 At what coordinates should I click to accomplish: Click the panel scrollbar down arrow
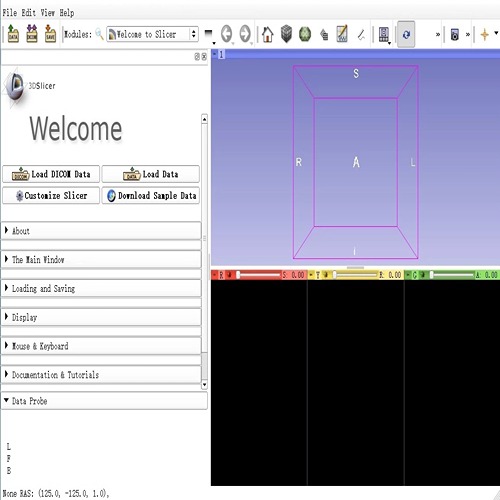(204, 385)
